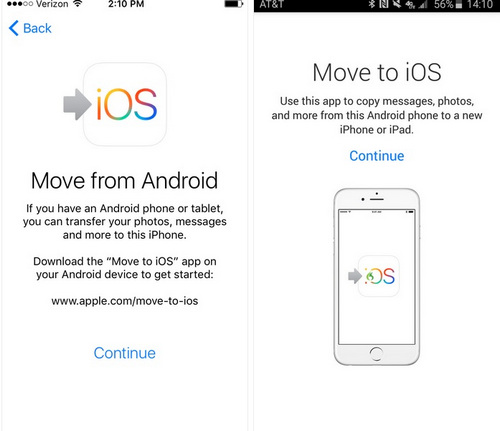Tap the iPhone battery icon in status bar
The height and width of the screenshot is (431, 500).
[x=234, y=4]
